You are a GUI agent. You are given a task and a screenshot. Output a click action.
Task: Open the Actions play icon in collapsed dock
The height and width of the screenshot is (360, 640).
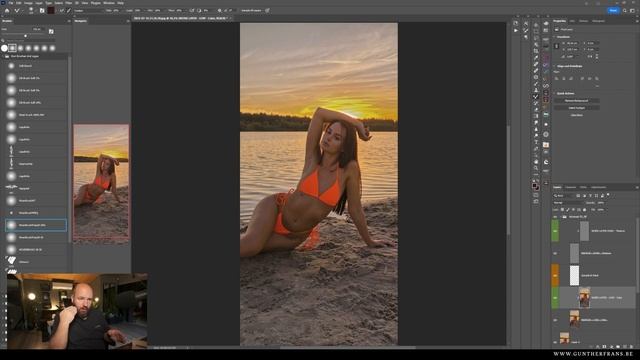(x=516, y=31)
